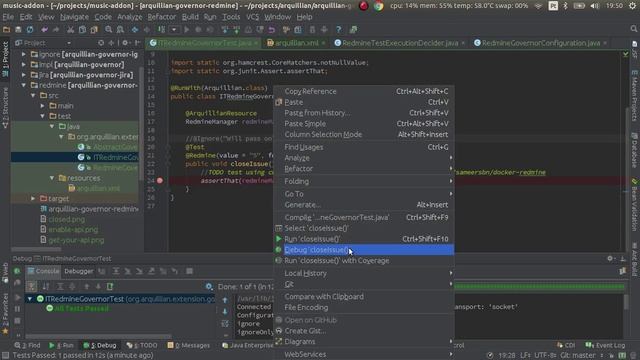Click Debug panel settings gear icon
The image size is (640, 360).
pyautogui.click(x=610, y=258)
